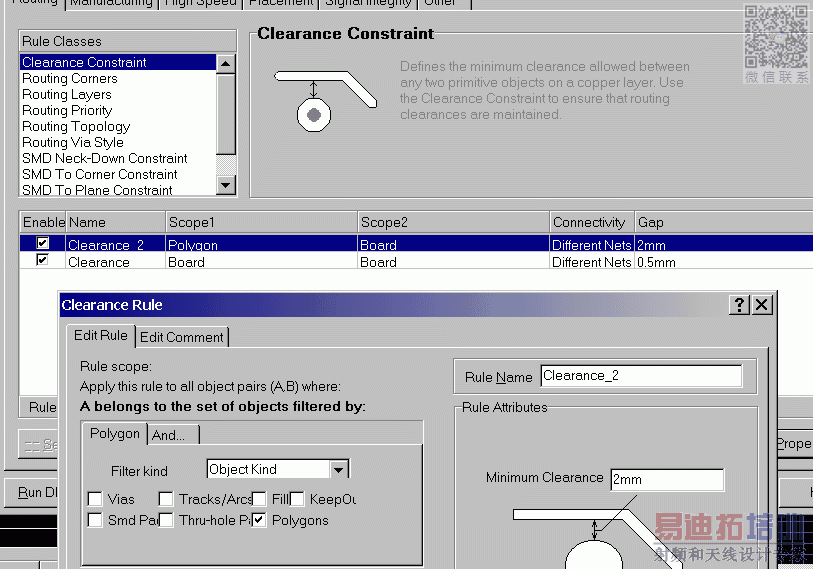This screenshot has height=569, width=813.
Task: Enable the Vias checkbox
Action: tap(95, 499)
